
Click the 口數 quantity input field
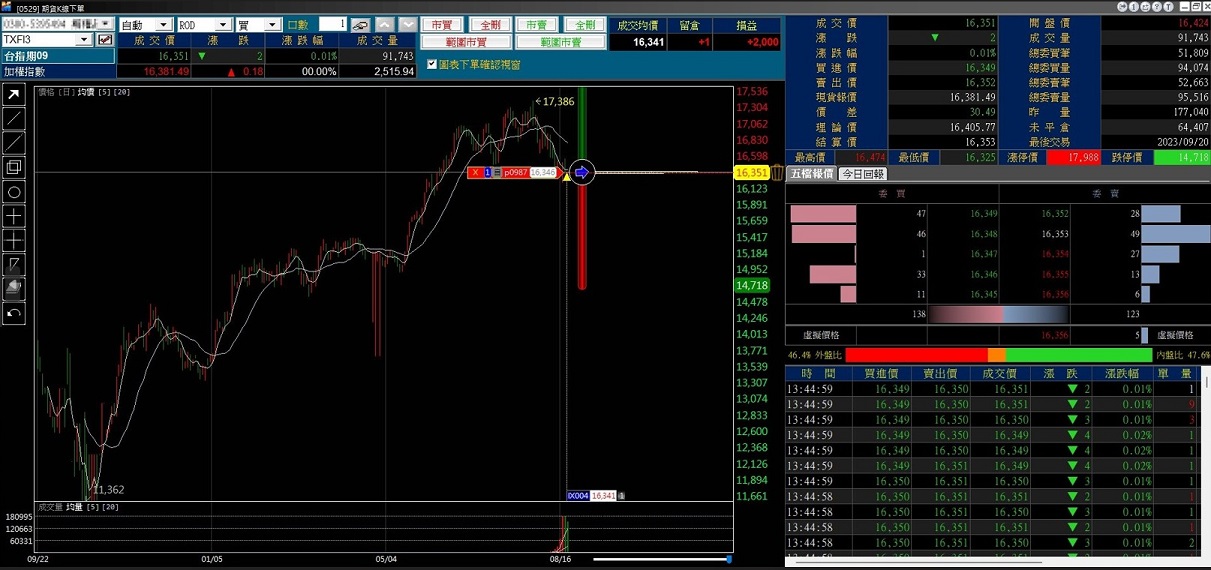coord(332,24)
